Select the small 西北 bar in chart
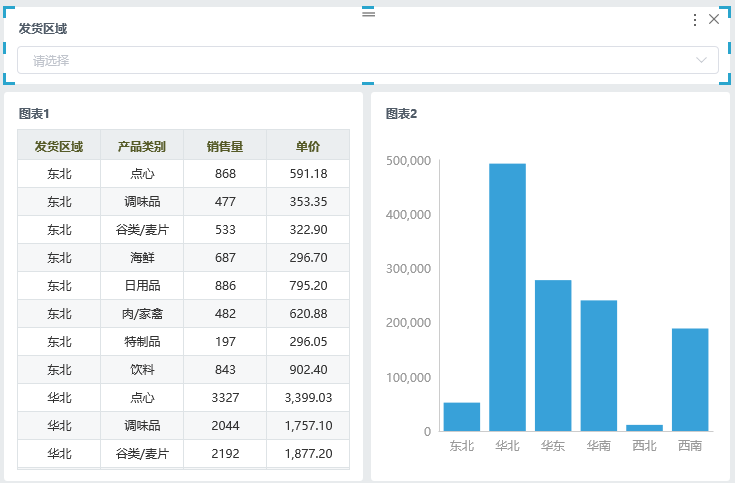Viewport: 735px width, 483px height. click(x=645, y=428)
